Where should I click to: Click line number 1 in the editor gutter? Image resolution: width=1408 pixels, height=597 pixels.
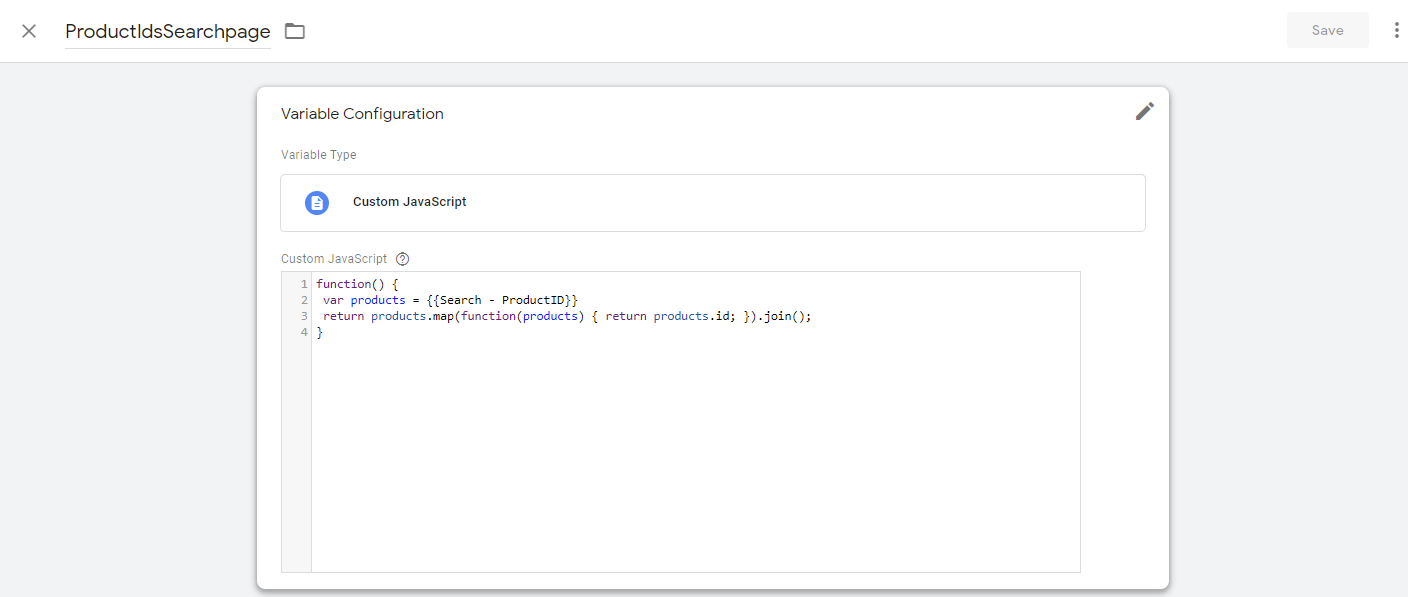(x=304, y=284)
